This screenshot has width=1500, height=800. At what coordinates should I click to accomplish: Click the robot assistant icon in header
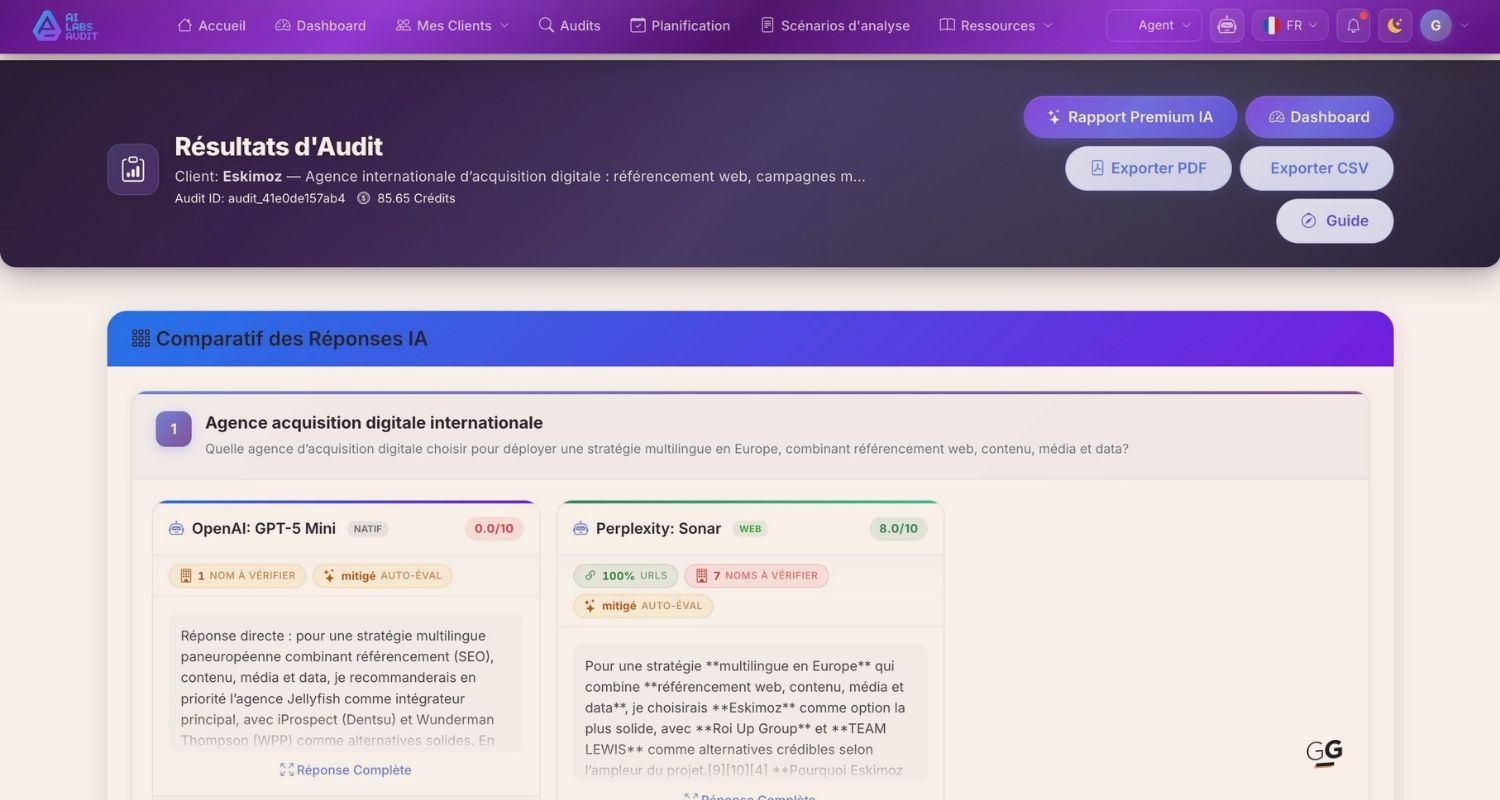click(1227, 25)
